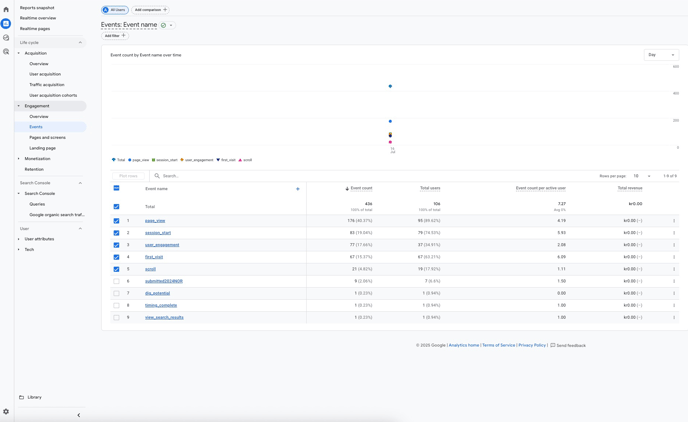Collapse the User section header
688x422 pixels.
[x=80, y=229]
